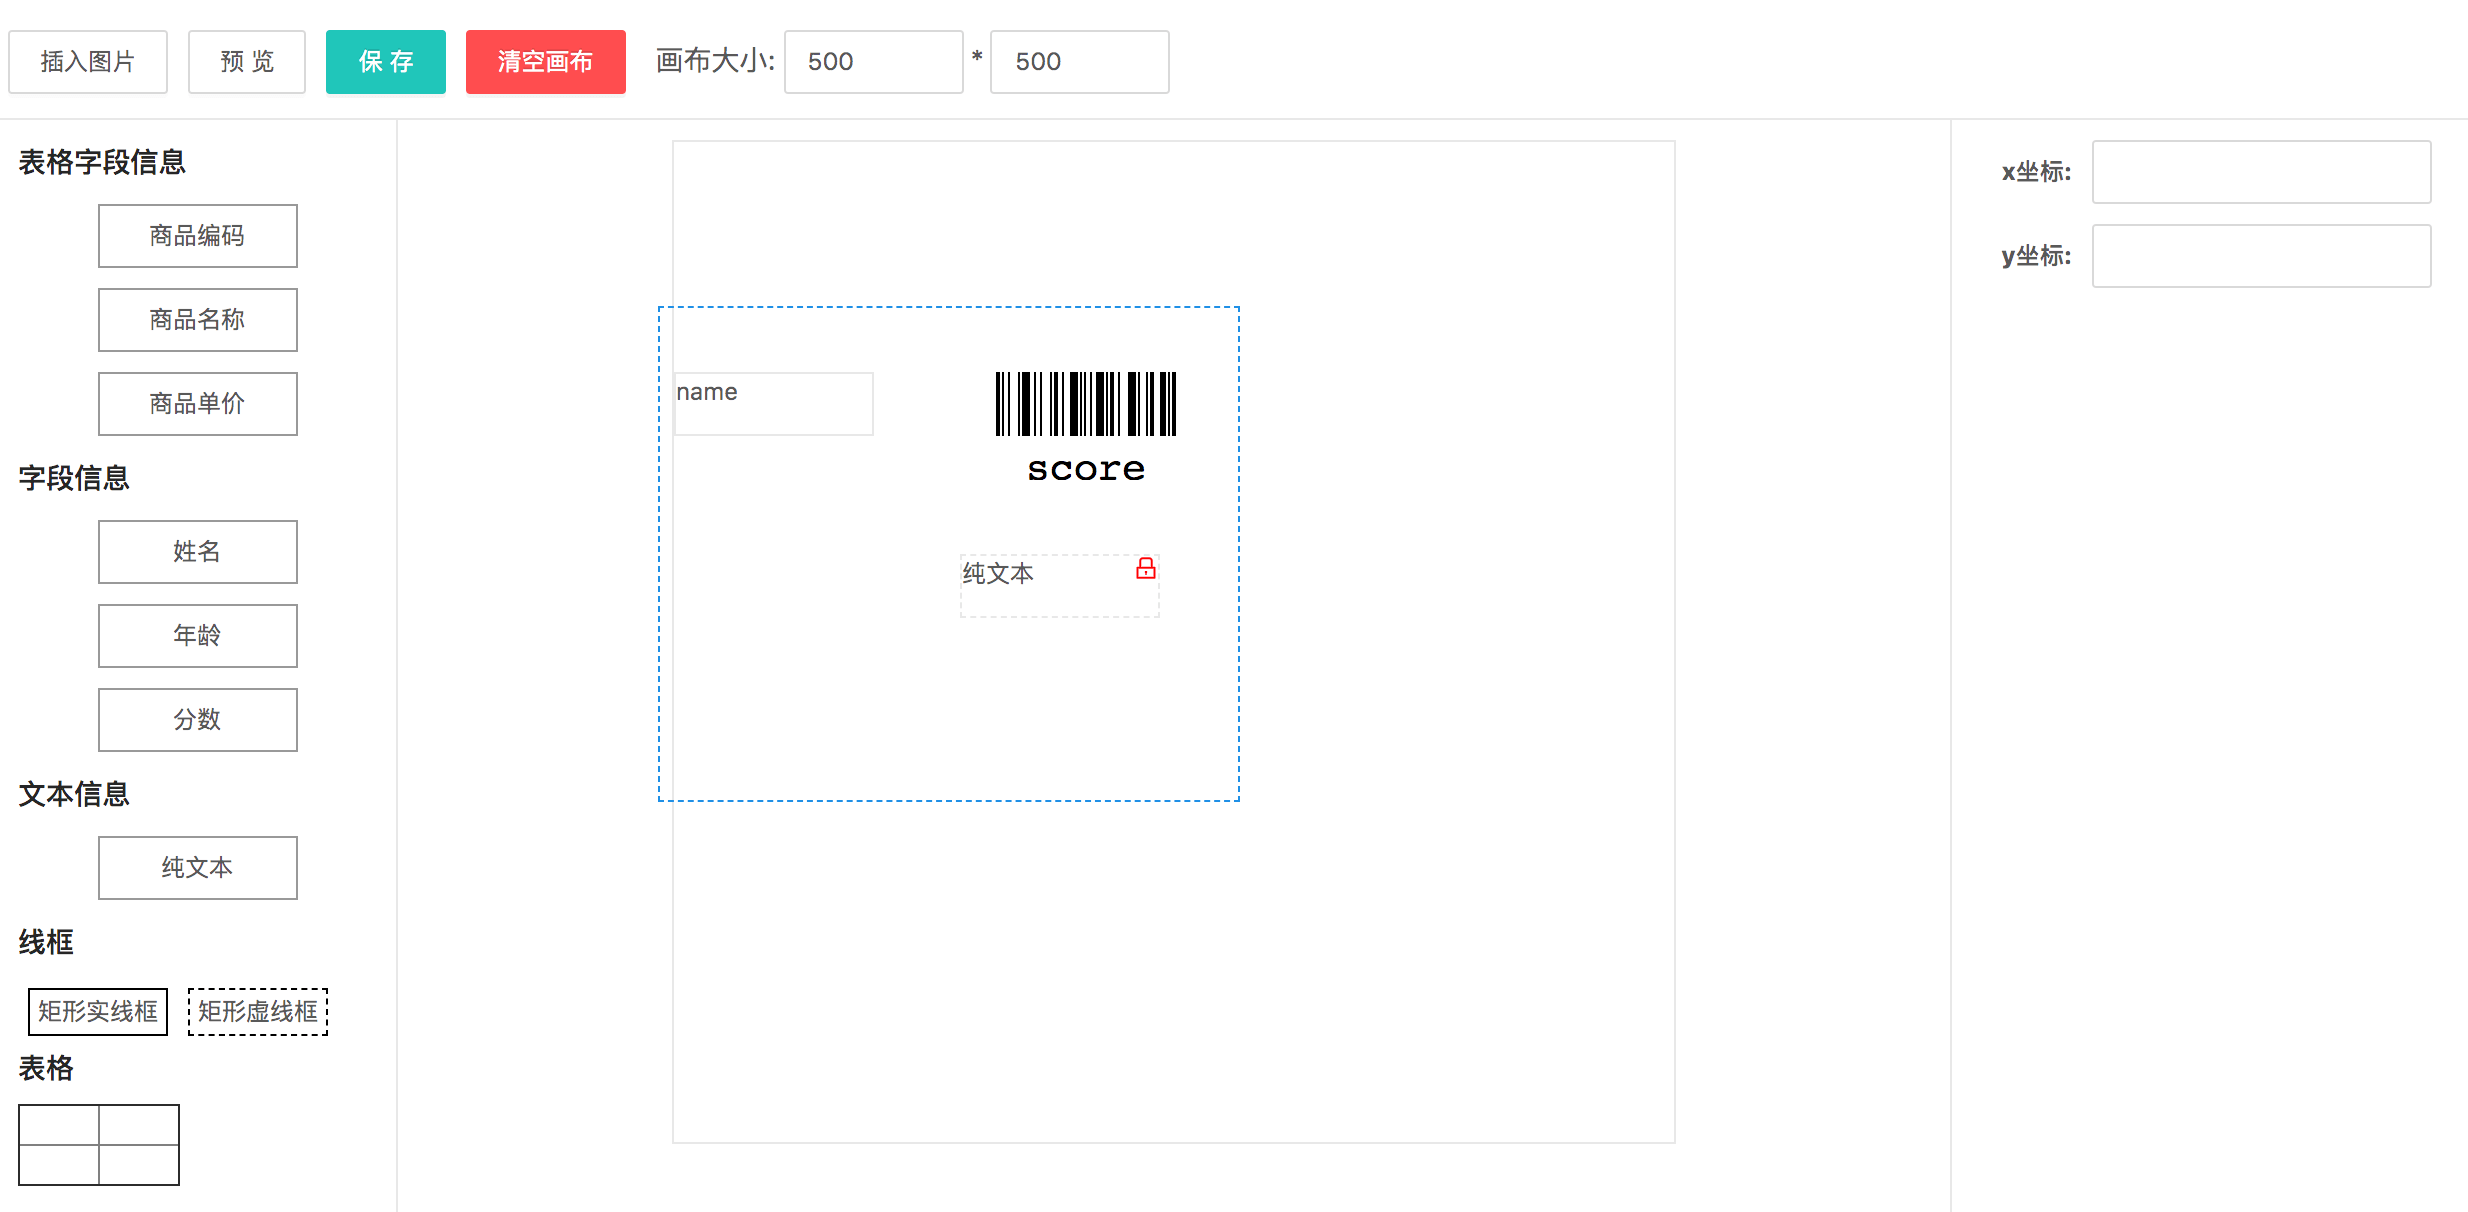Viewport: 2468px width, 1212px height.
Task: Pick the 姓名 field item
Action: 198,552
